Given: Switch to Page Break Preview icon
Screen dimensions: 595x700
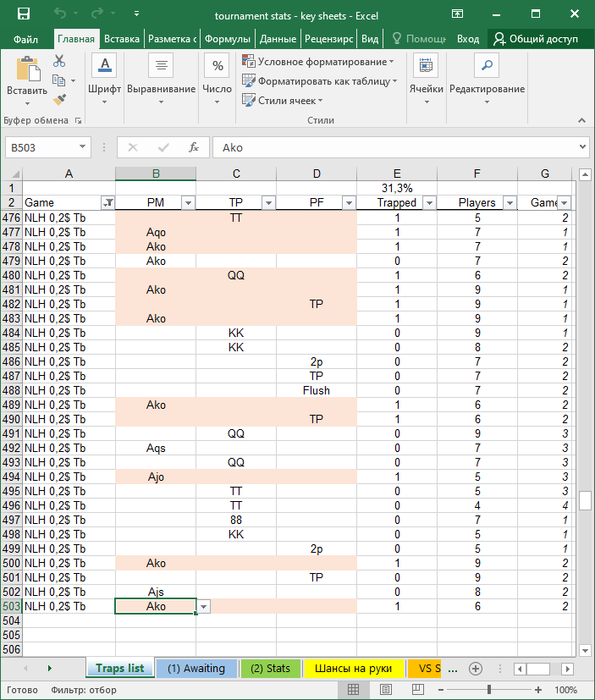Looking at the screenshot, I should [418, 689].
